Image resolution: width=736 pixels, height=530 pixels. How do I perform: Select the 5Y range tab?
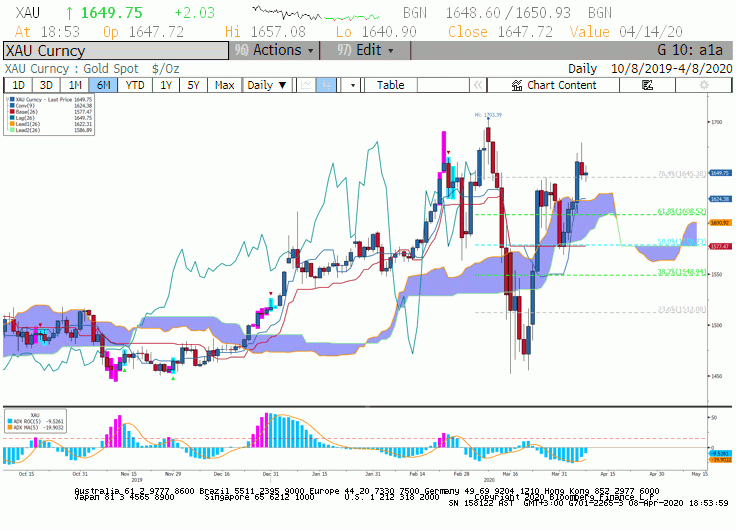pyautogui.click(x=193, y=85)
